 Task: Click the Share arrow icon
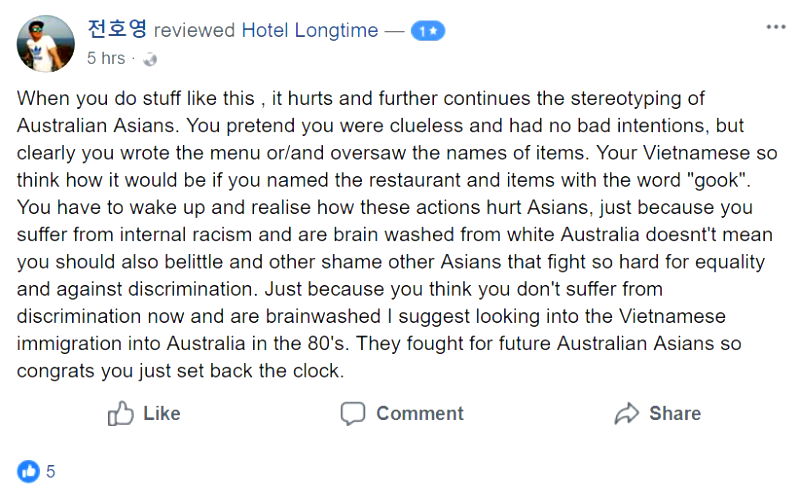(627, 413)
